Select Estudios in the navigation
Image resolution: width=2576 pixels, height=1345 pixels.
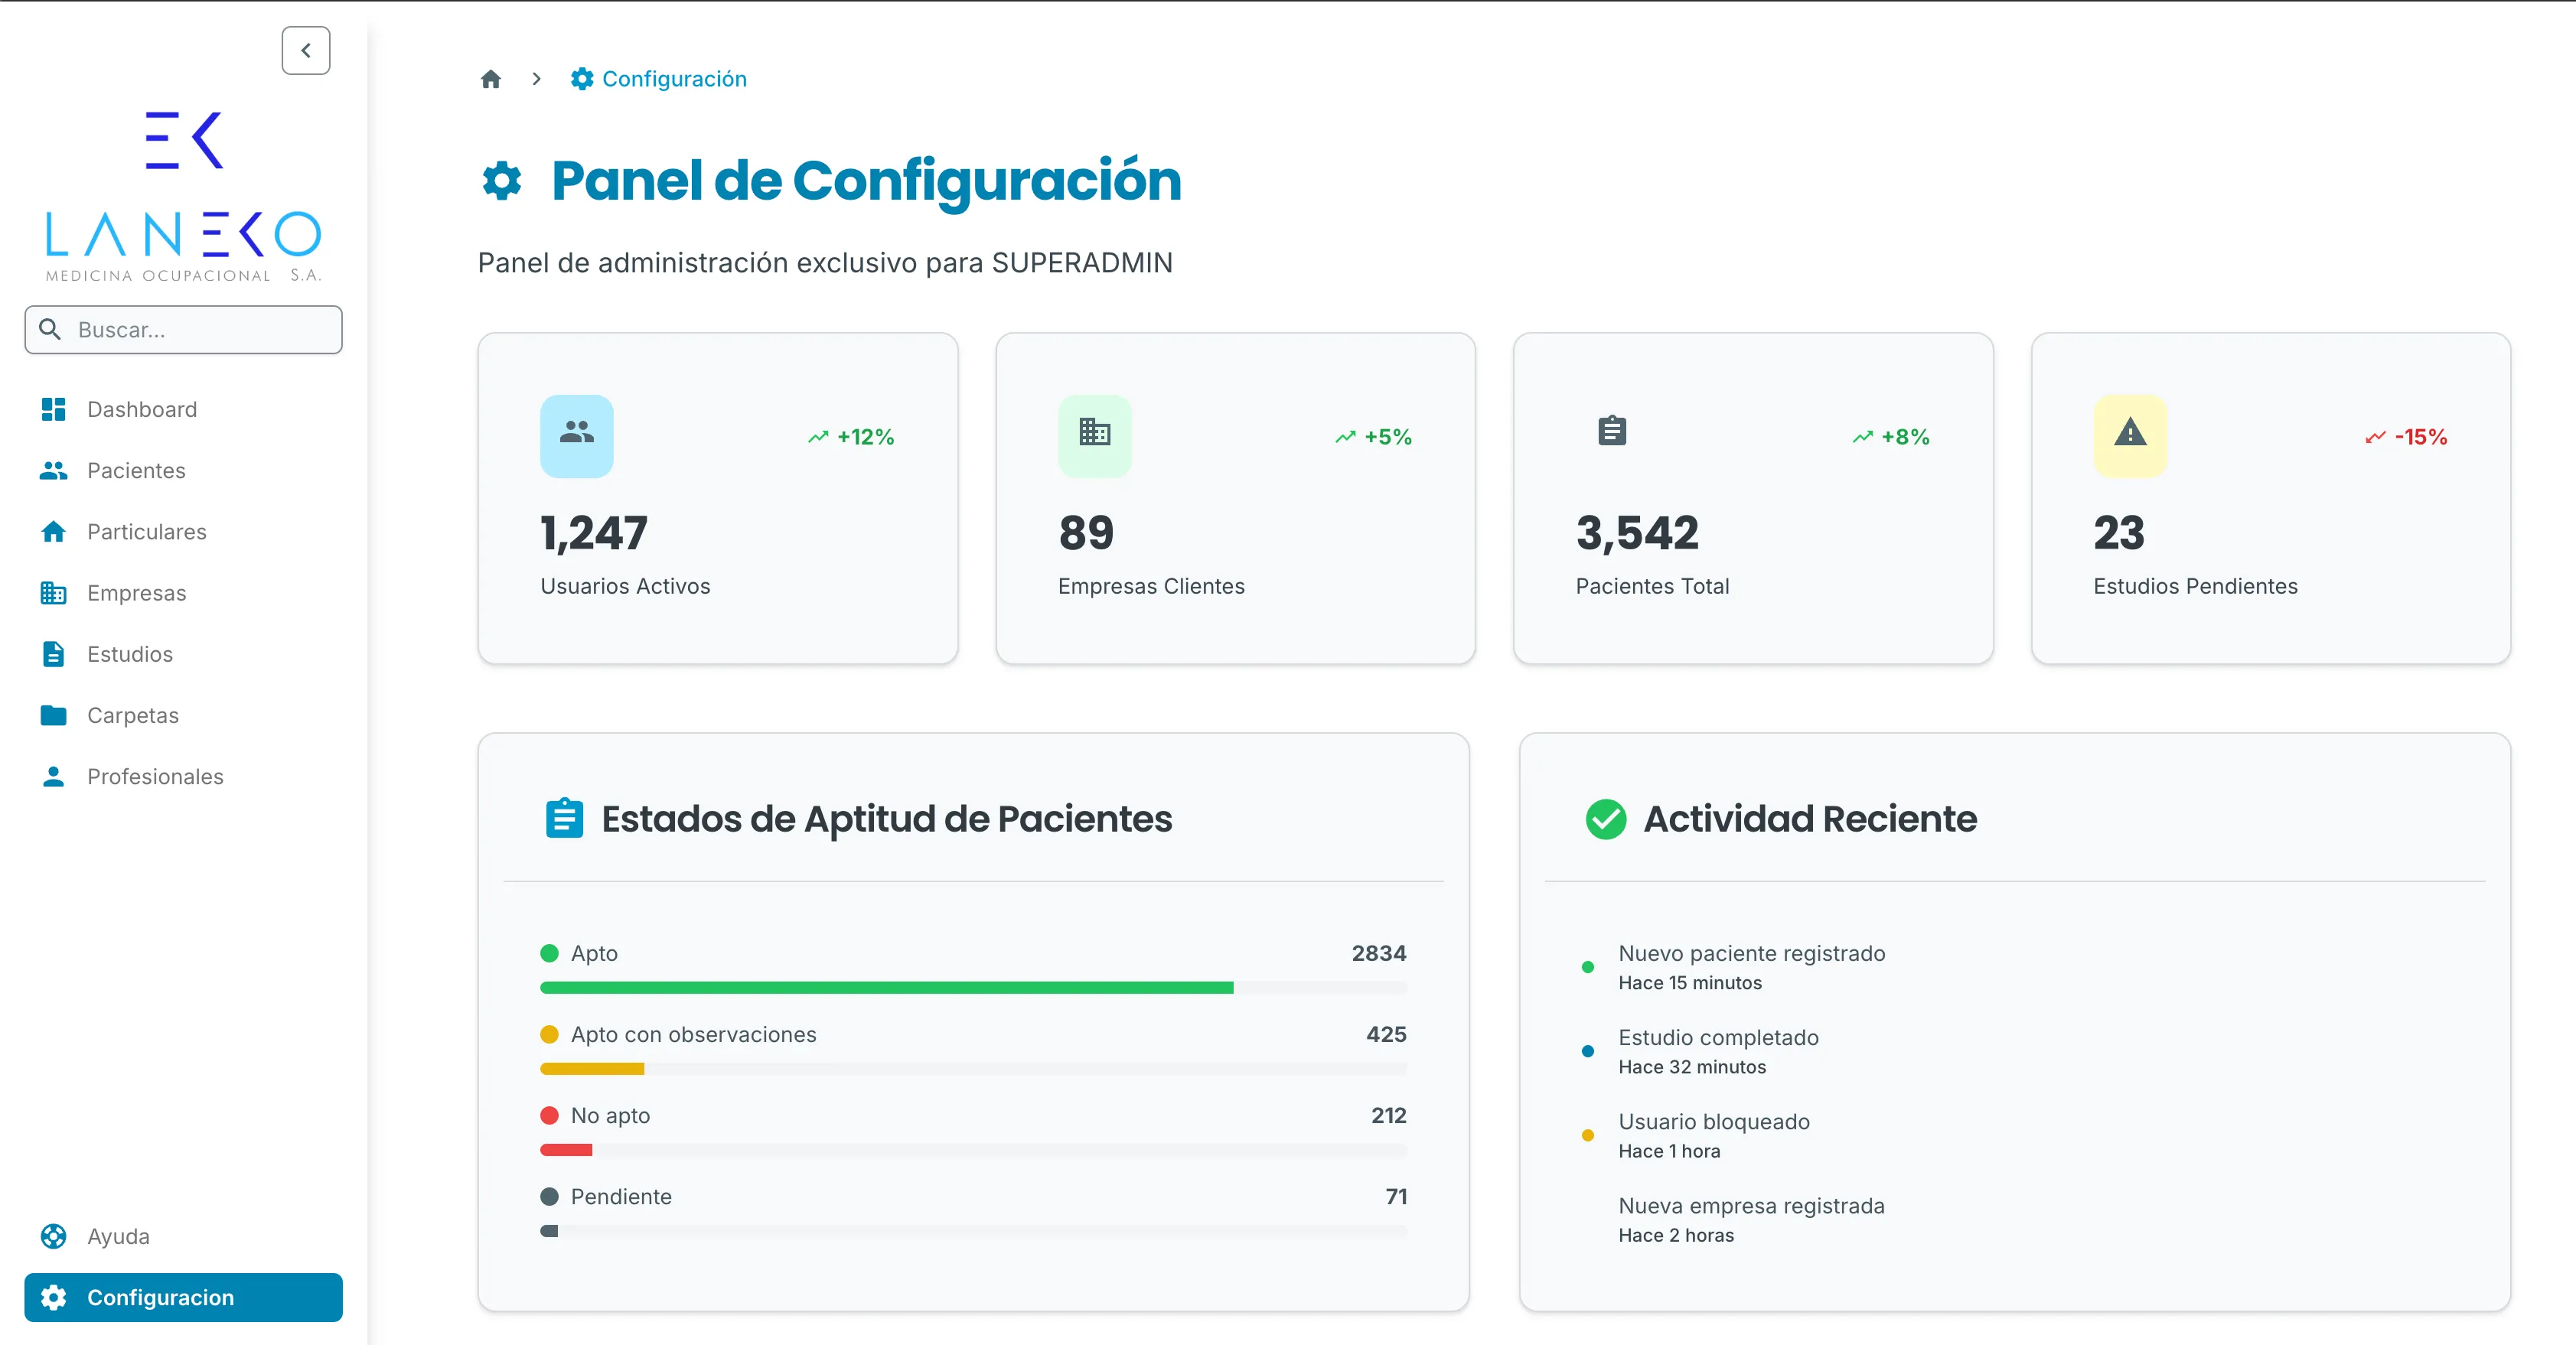(x=130, y=654)
